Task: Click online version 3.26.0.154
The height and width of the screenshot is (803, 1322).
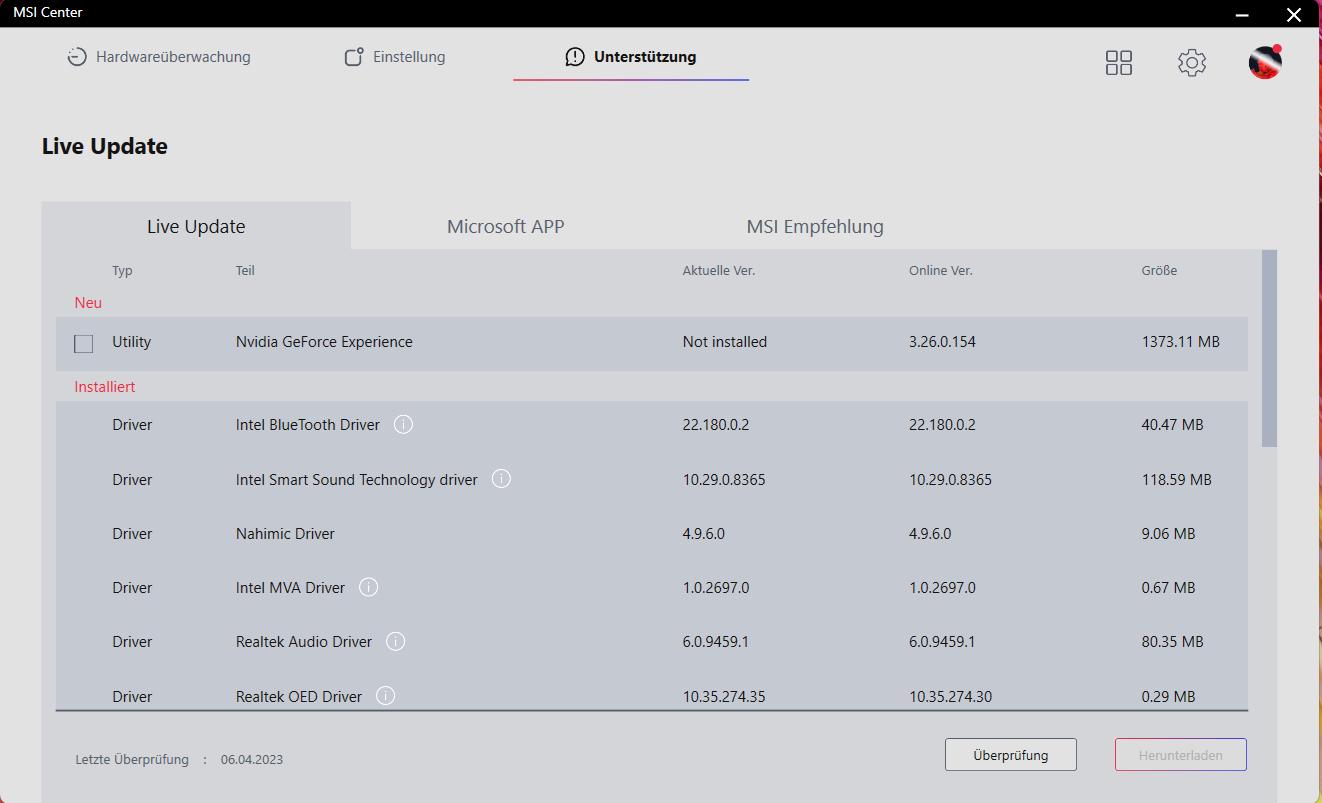Action: click(942, 342)
